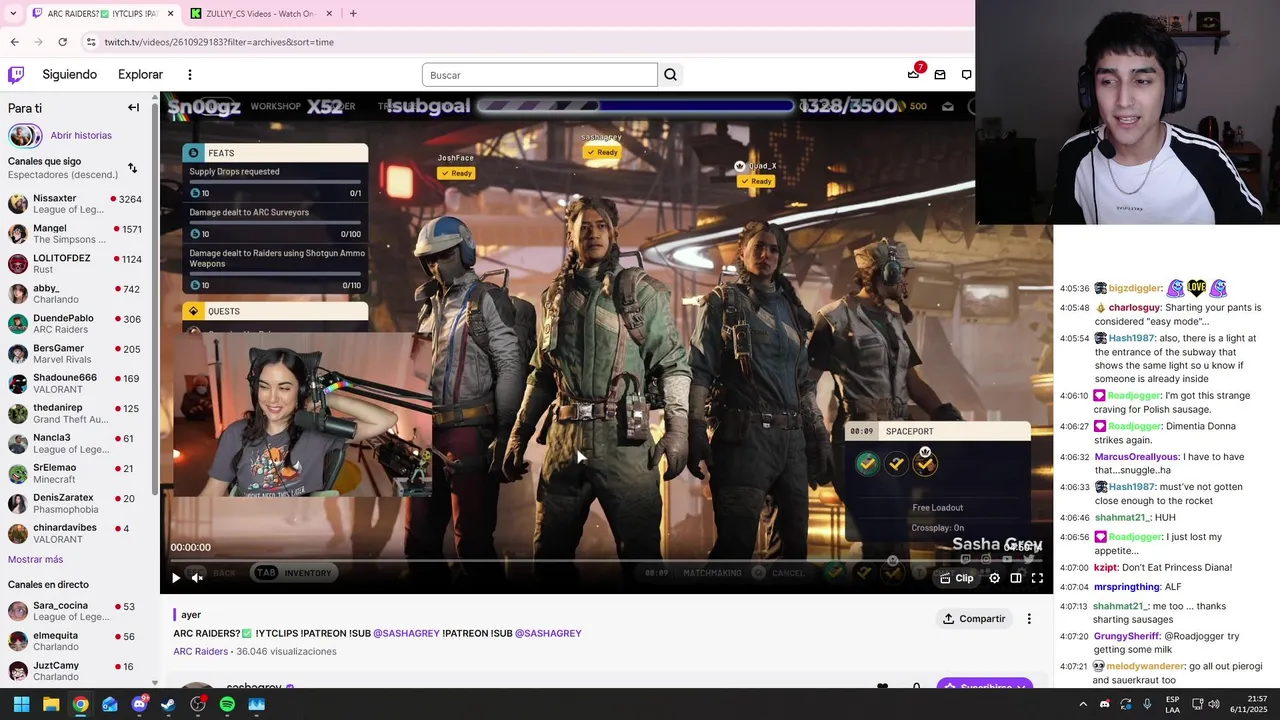The image size is (1280, 720).
Task: Open thedanirep channel in sidebar
Action: point(75,414)
